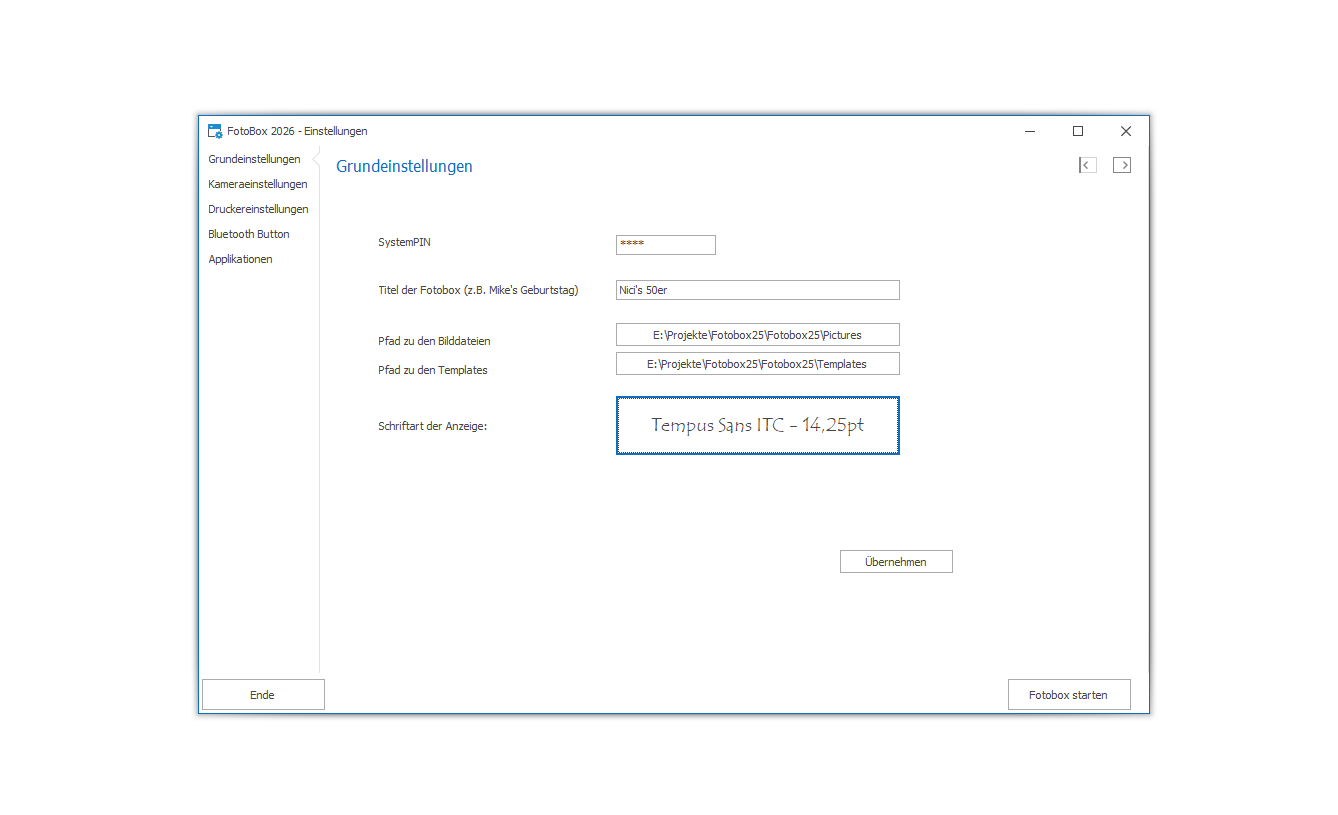
Task: Open the Bluetooth Button settings
Action: click(249, 234)
